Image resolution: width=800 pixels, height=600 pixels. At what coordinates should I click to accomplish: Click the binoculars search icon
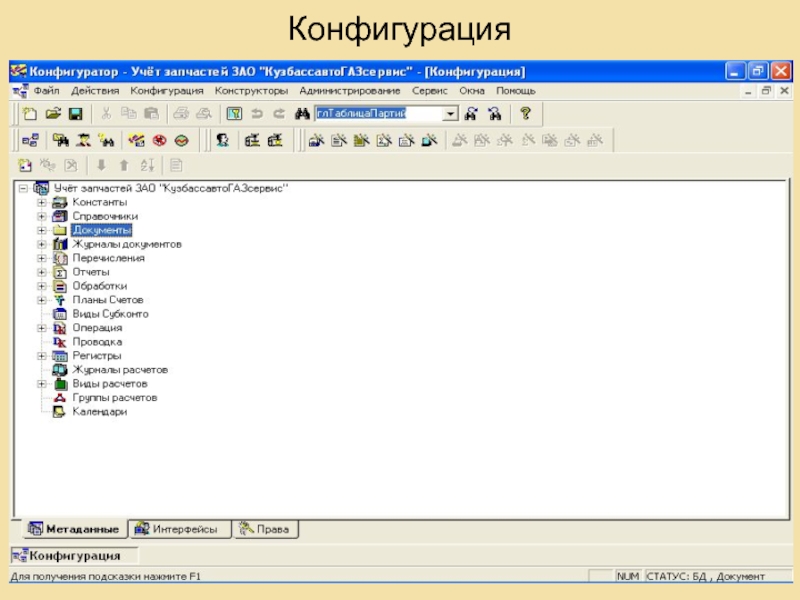pyautogui.click(x=300, y=114)
